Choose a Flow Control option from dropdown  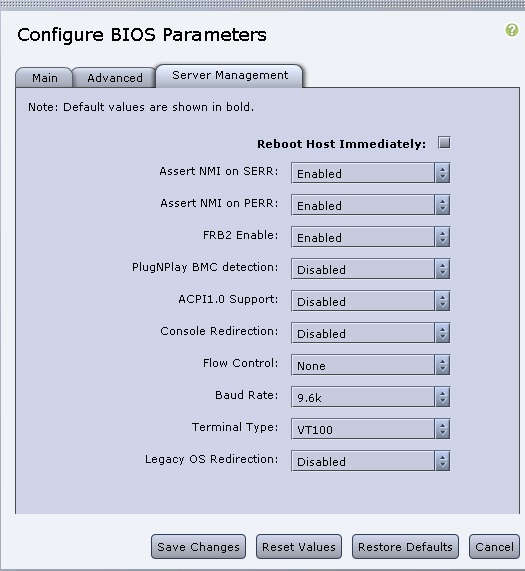coord(371,365)
